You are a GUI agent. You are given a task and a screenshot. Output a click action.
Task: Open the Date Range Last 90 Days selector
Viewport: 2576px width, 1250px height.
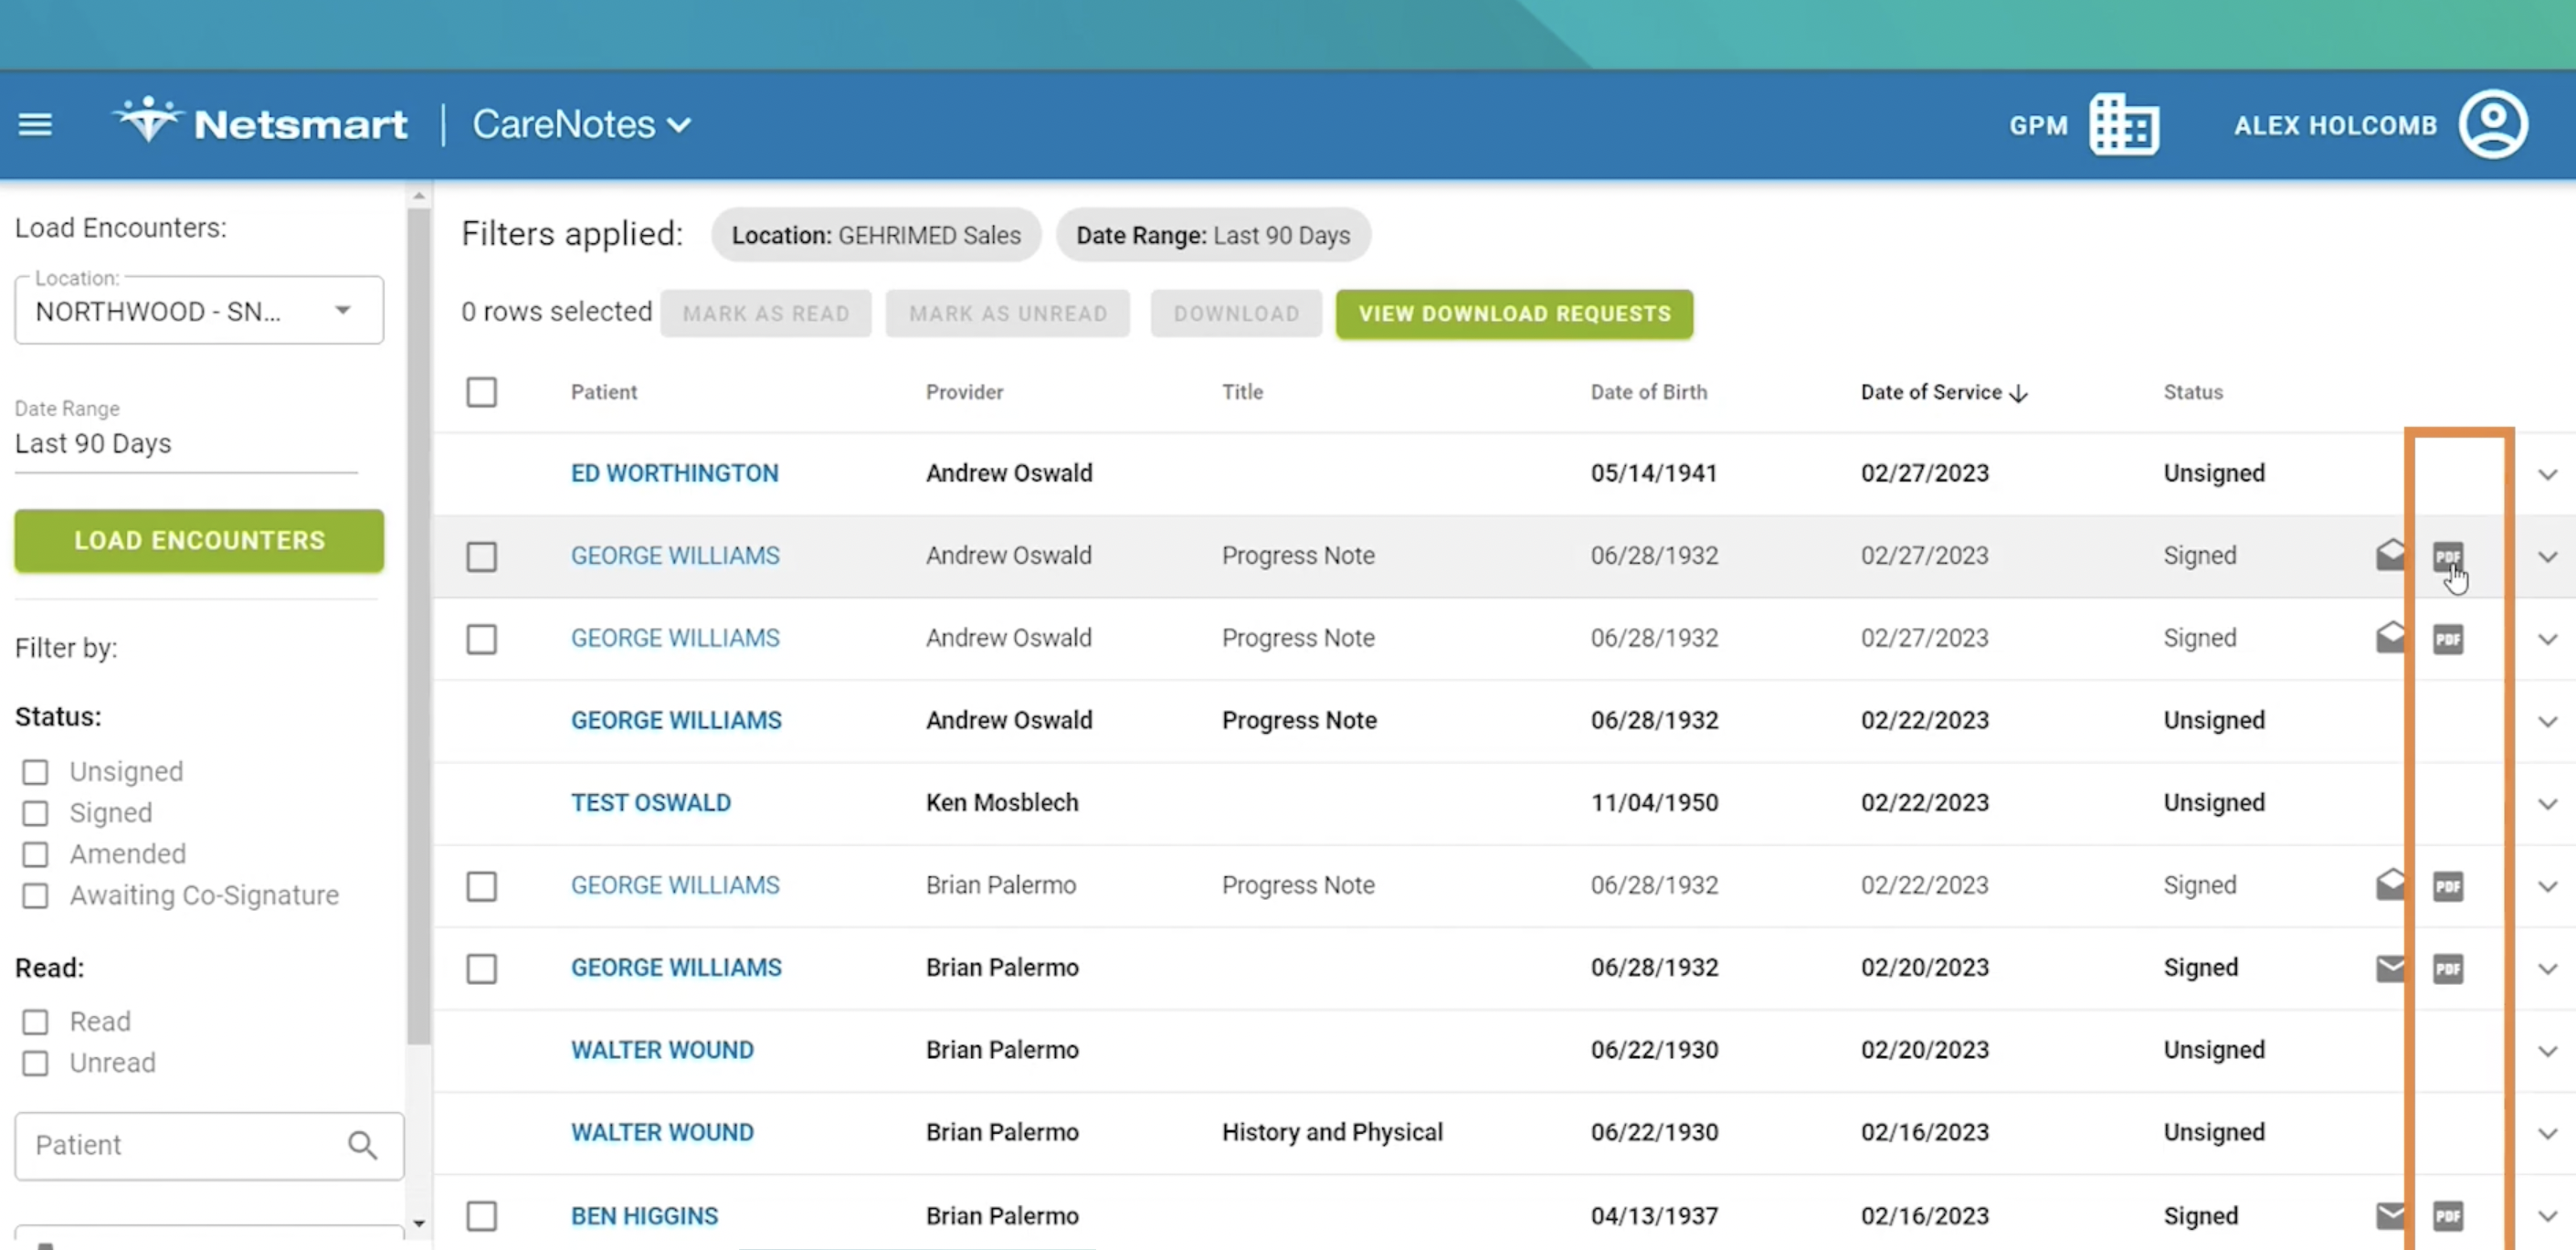(x=186, y=443)
